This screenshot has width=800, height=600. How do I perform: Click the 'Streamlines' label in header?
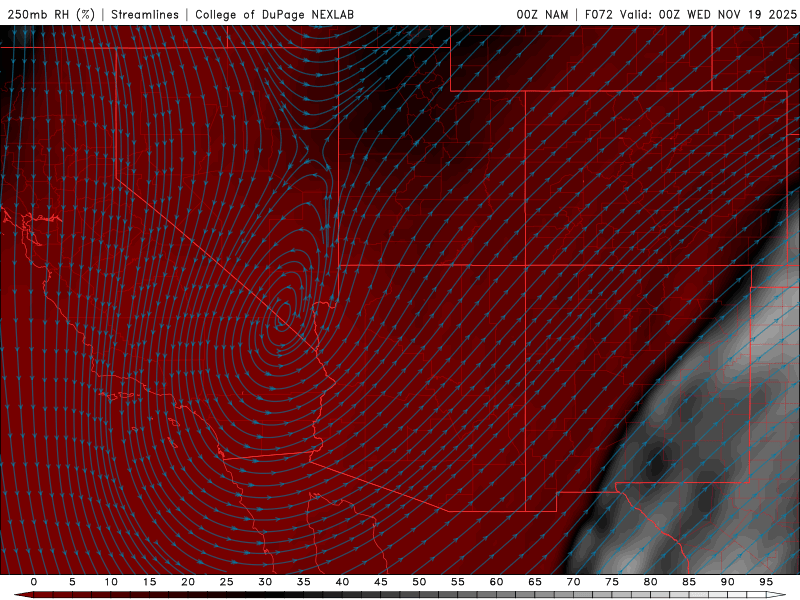[145, 14]
